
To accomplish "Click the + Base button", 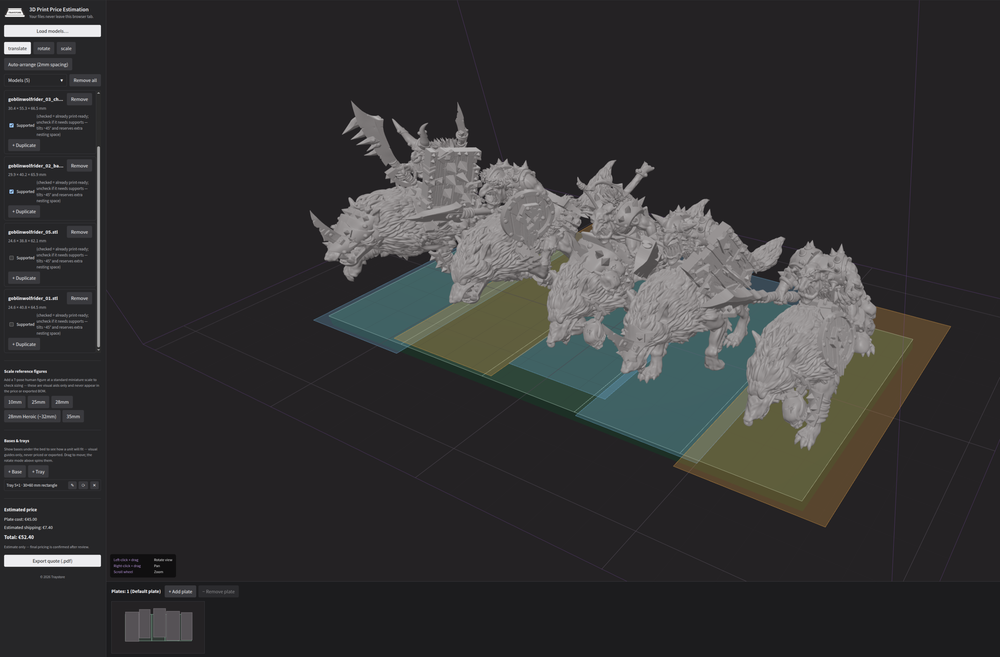I will (x=15, y=472).
